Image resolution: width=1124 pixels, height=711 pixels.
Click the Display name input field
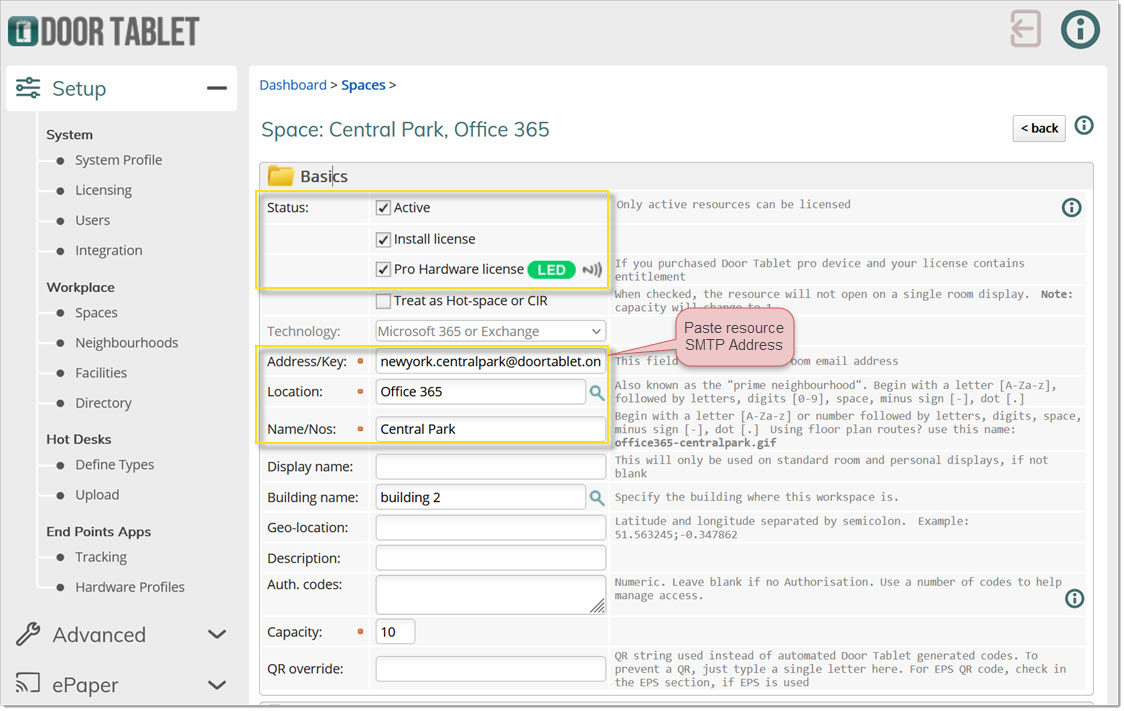[x=490, y=467]
